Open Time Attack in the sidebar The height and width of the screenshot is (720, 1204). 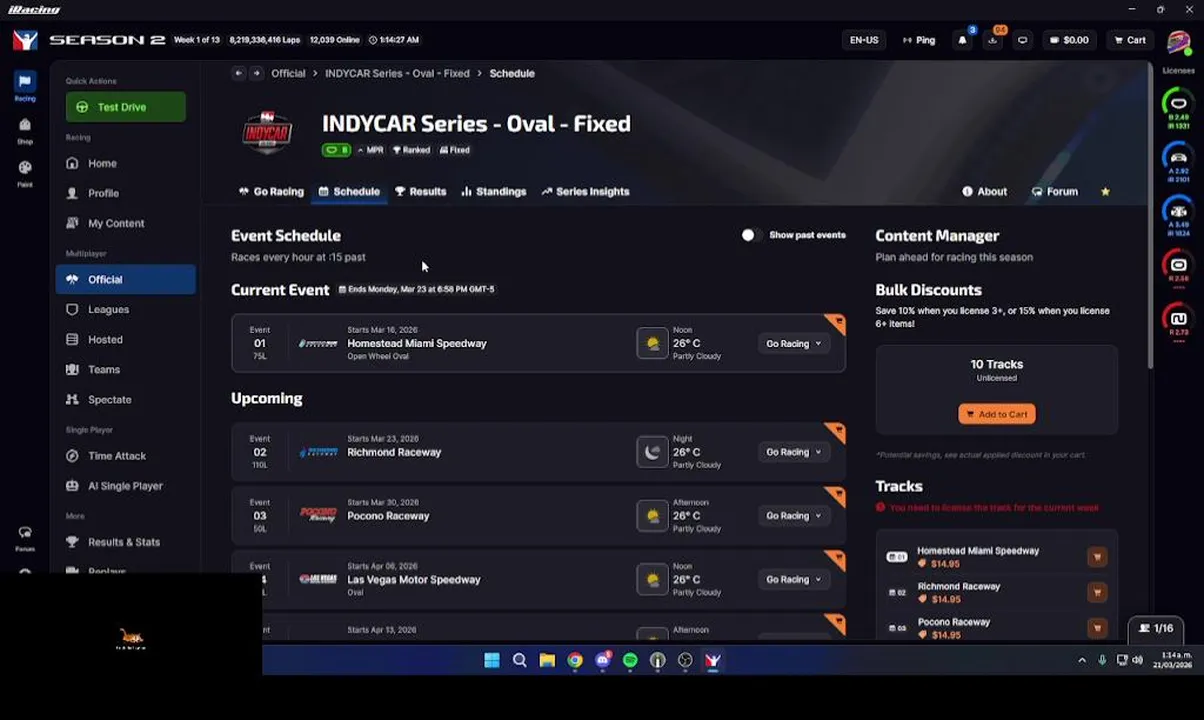coord(125,455)
